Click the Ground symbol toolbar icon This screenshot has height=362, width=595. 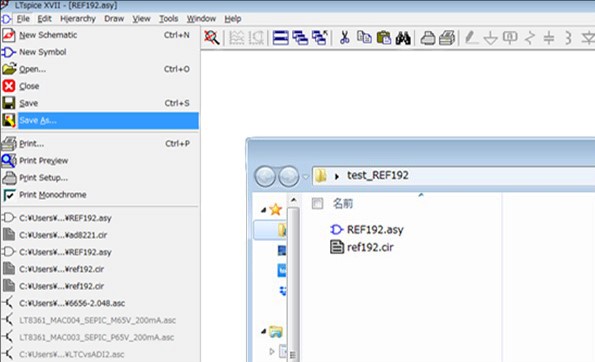[x=490, y=38]
